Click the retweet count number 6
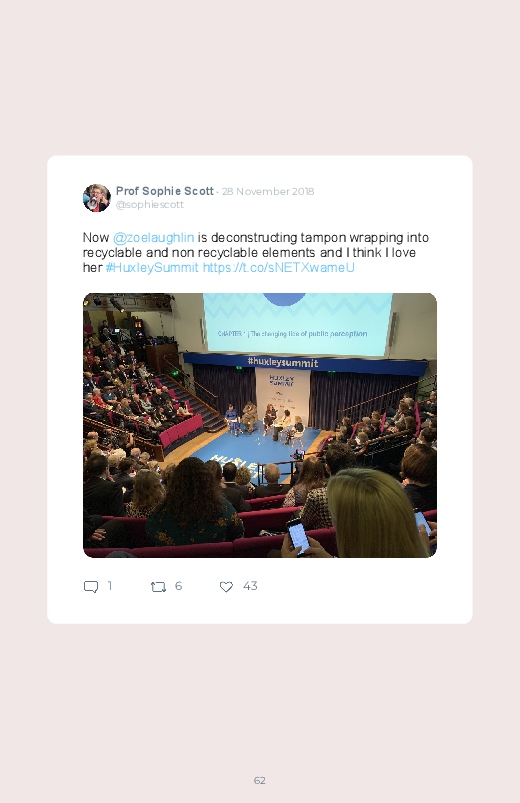The width and height of the screenshot is (520, 803). coord(178,586)
